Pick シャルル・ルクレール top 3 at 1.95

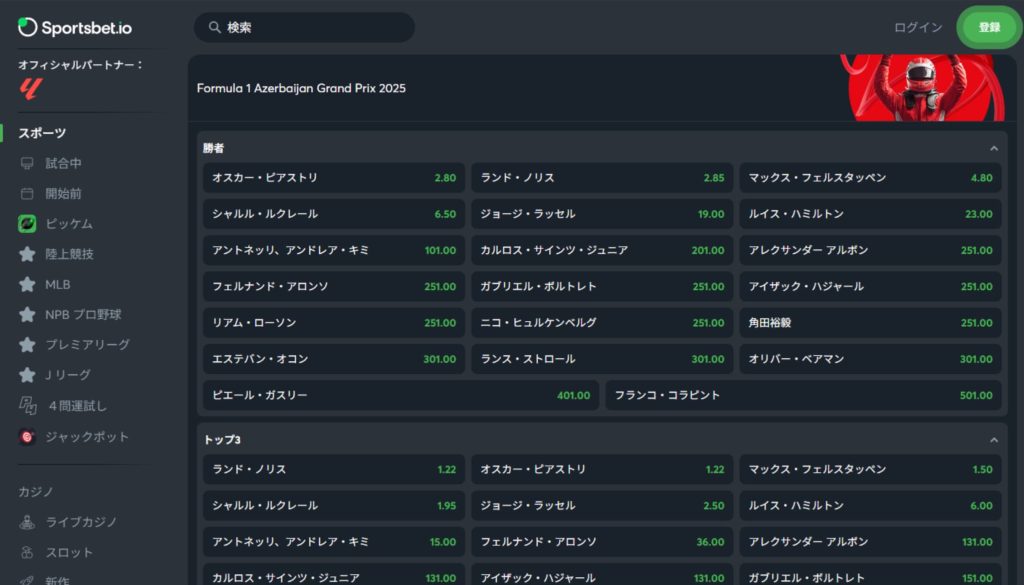tap(334, 505)
